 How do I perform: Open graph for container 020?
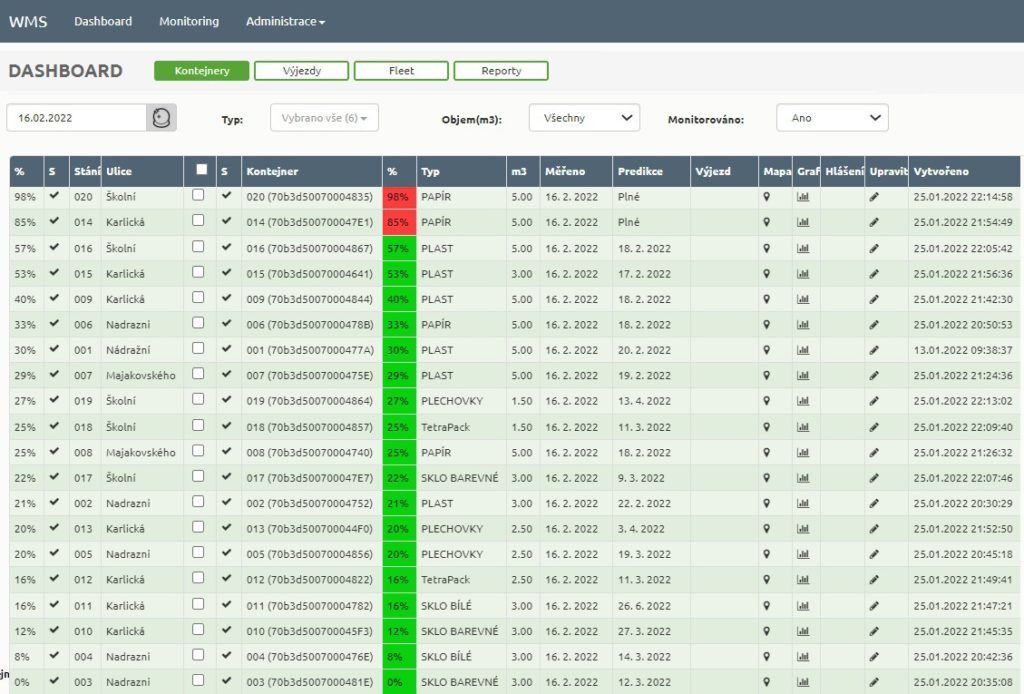click(x=803, y=197)
